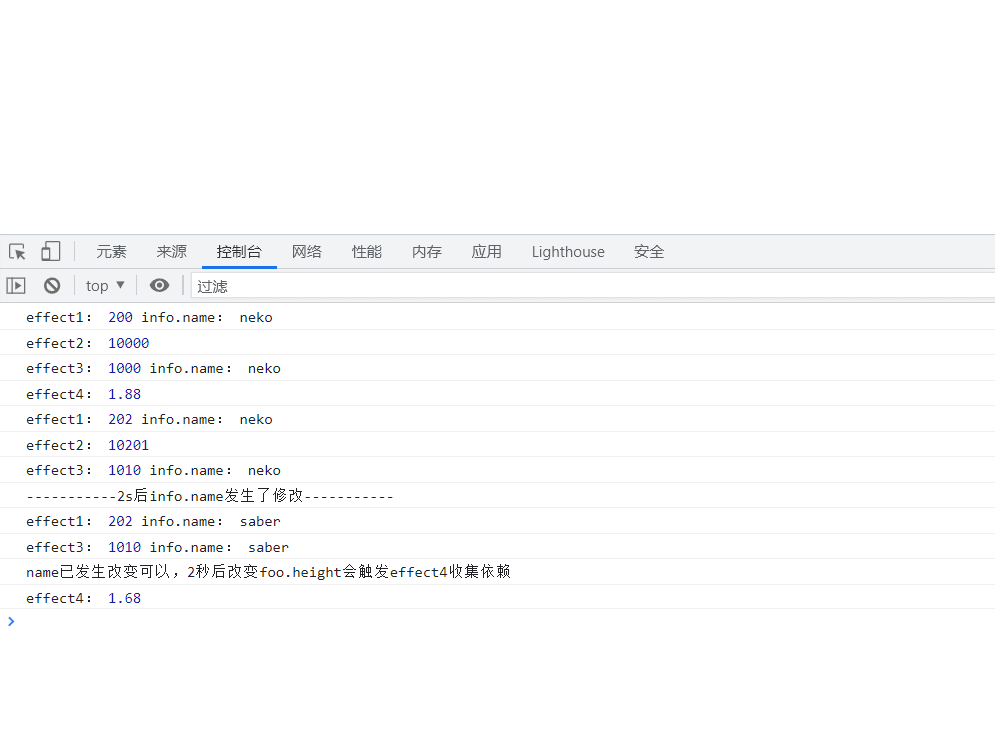Clear the console with the block icon

click(52, 286)
